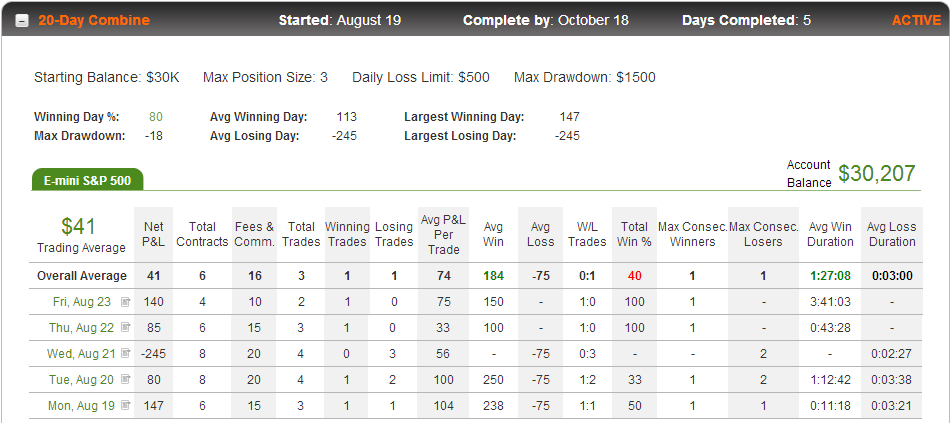Image resolution: width=952 pixels, height=423 pixels.
Task: Click the Total Win % column header
Action: pos(634,234)
